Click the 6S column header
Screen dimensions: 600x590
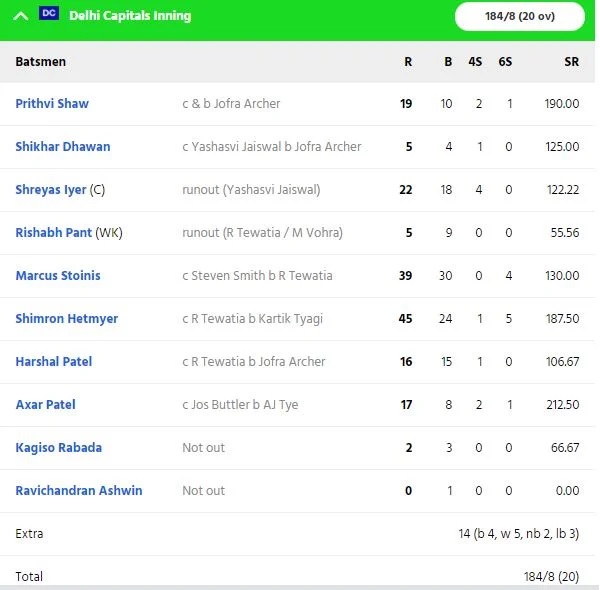[x=505, y=62]
